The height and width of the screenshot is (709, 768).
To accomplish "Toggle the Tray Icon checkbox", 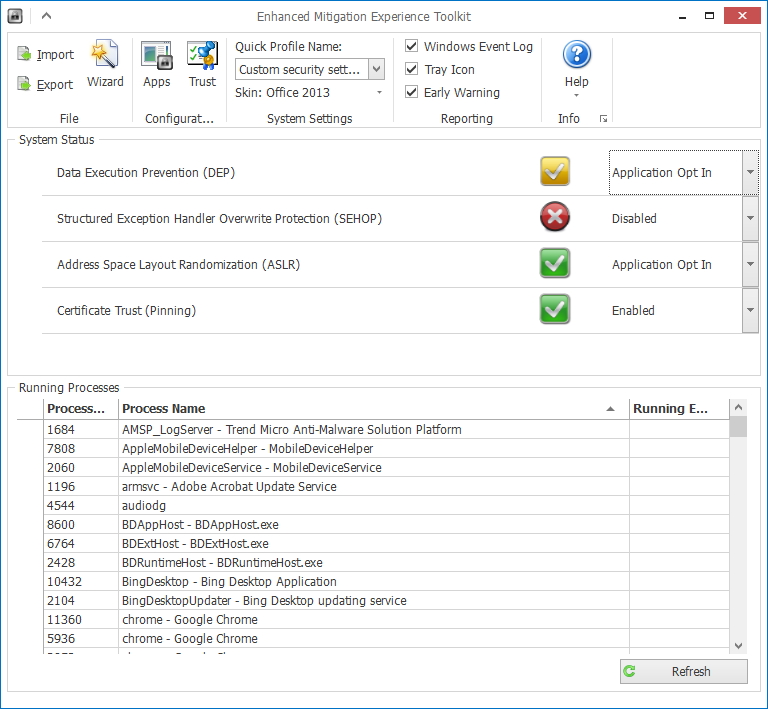I will [x=411, y=69].
